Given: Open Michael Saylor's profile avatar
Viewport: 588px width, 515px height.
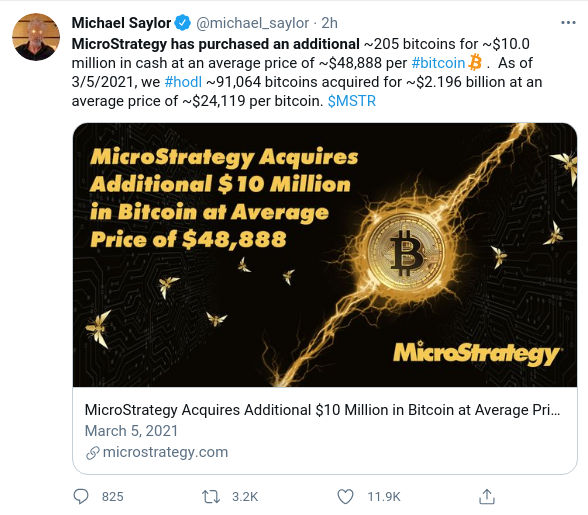Looking at the screenshot, I should [x=36, y=37].
